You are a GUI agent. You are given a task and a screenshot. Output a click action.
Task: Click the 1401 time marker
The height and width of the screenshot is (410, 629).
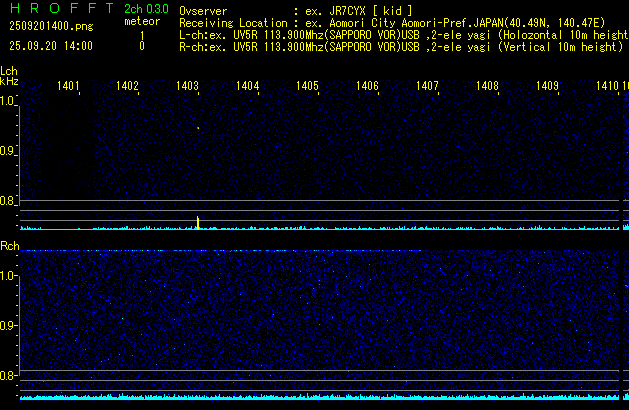pyautogui.click(x=68, y=86)
